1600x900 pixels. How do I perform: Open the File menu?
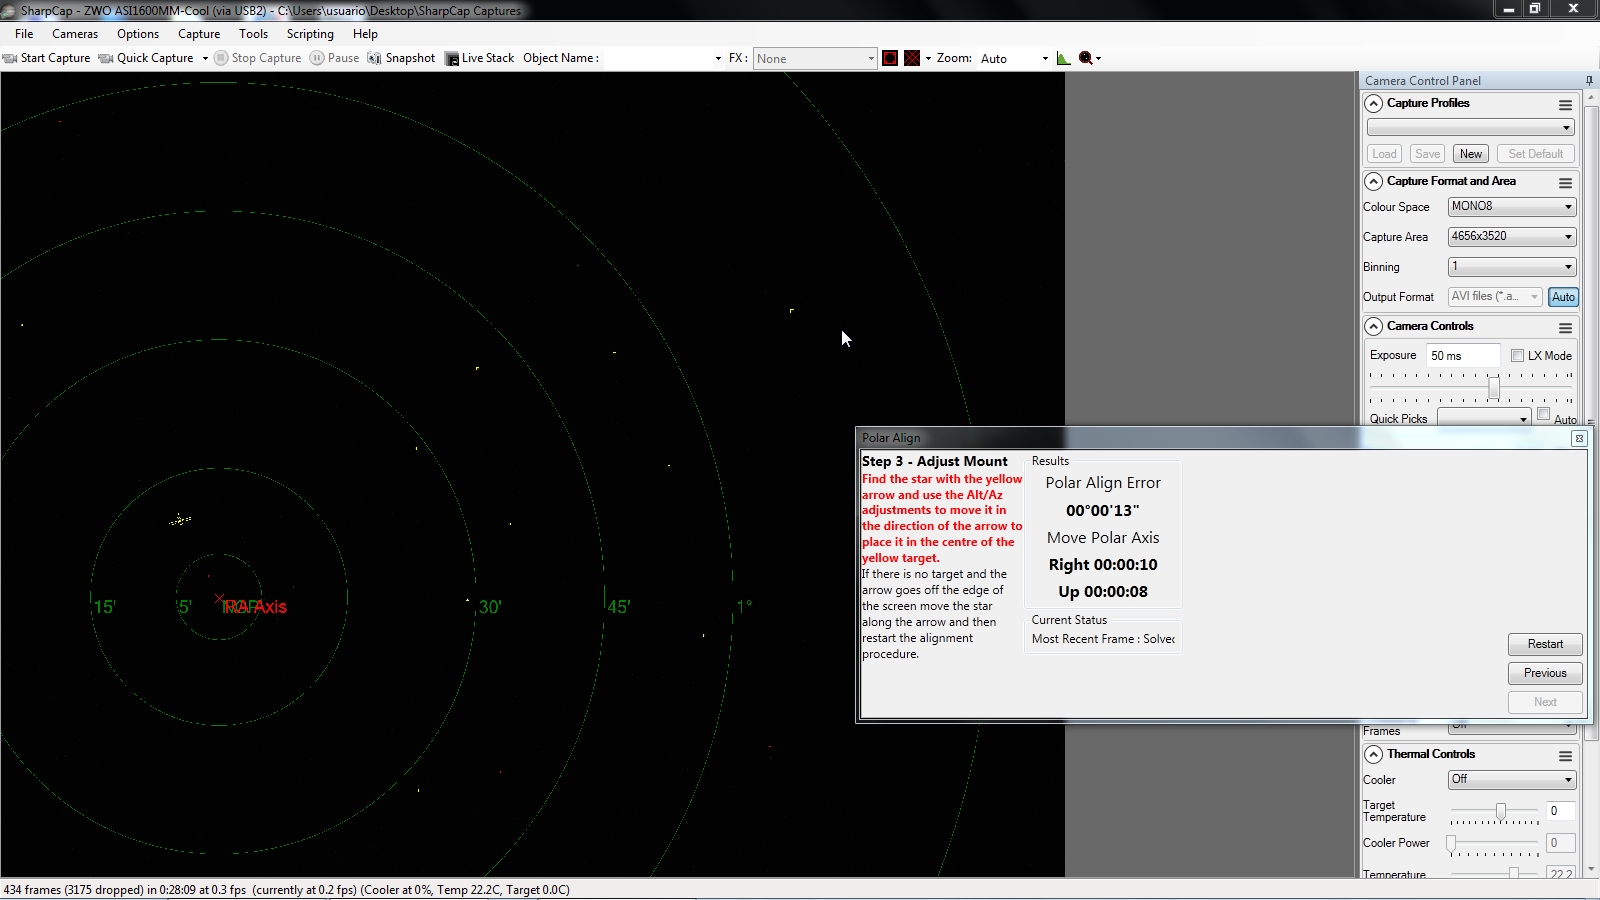point(24,33)
